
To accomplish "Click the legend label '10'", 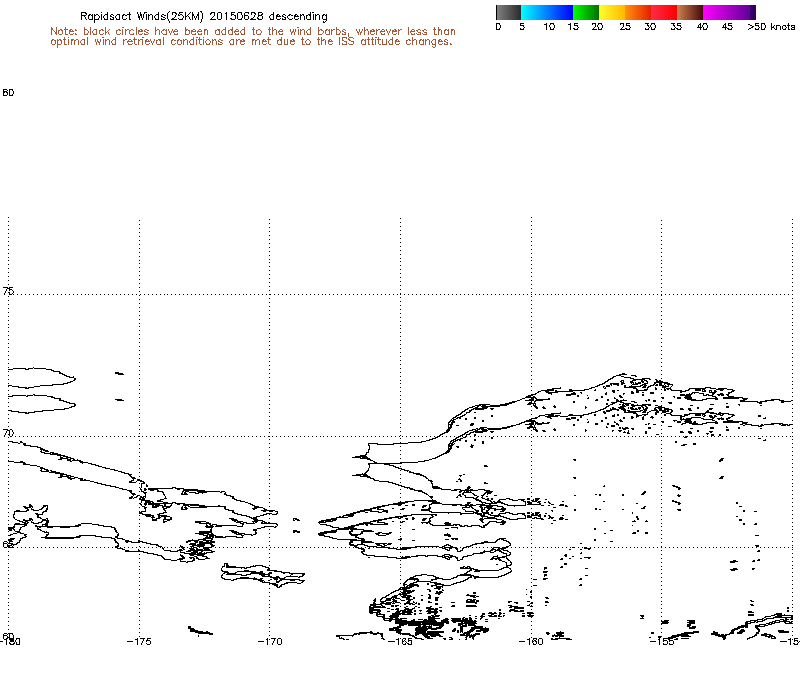I will click(549, 27).
